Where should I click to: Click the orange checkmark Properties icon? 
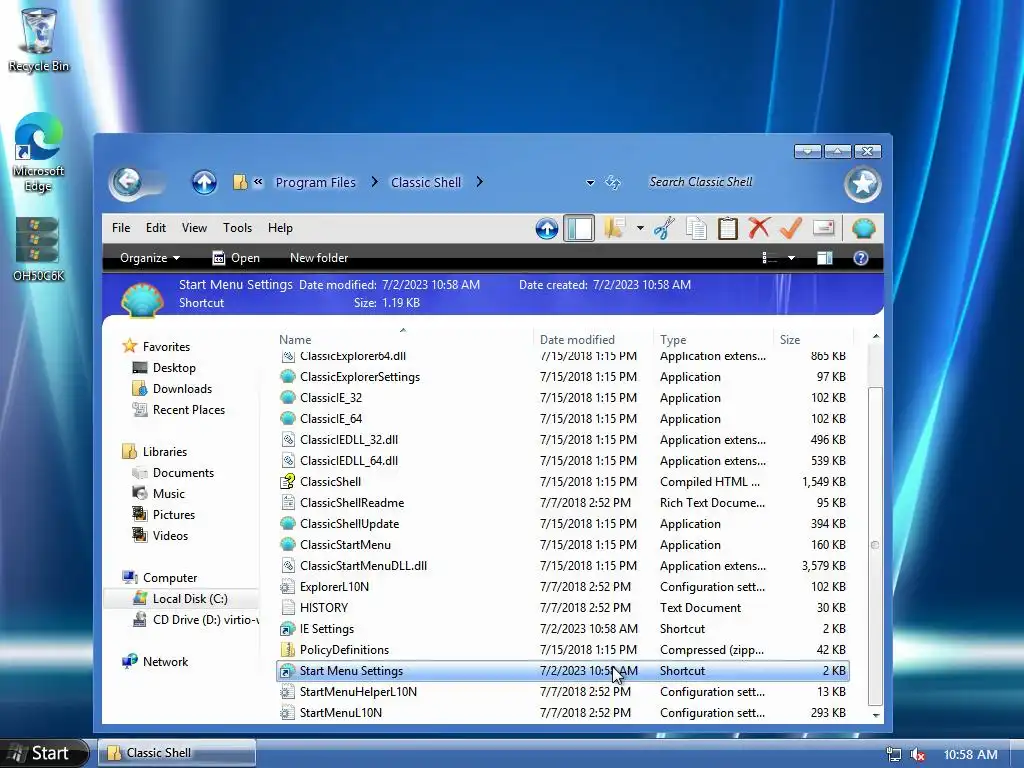point(791,229)
